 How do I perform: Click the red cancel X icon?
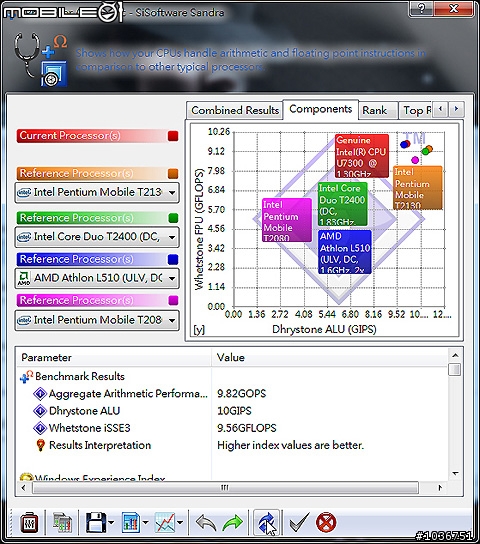(x=326, y=522)
